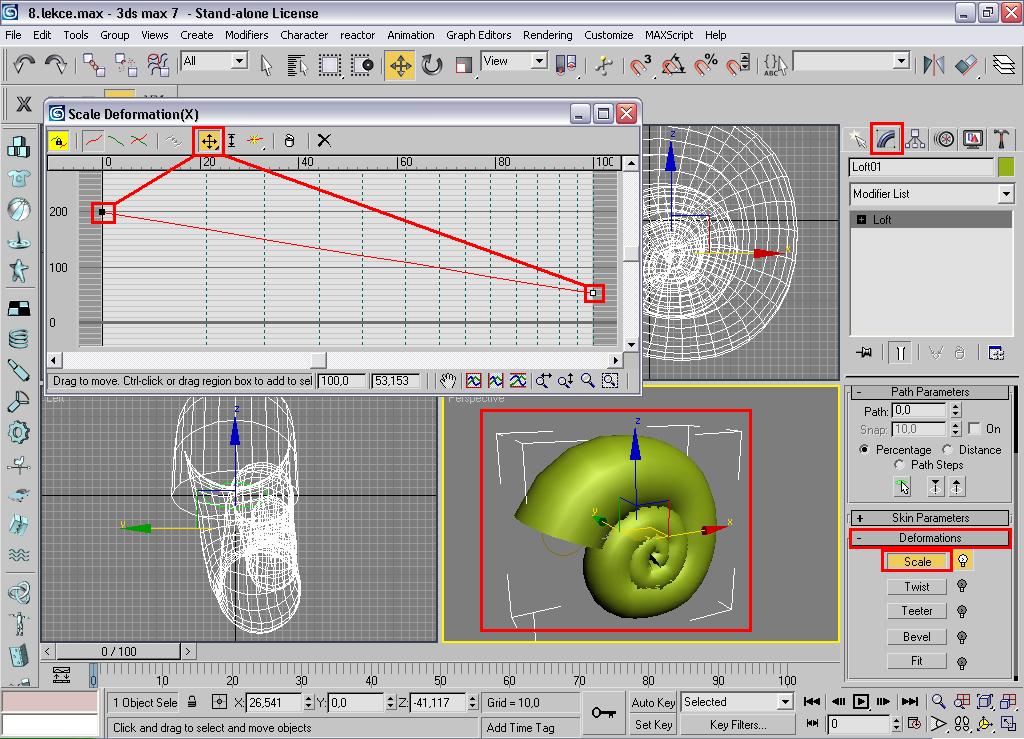Image resolution: width=1024 pixels, height=739 pixels.
Task: Click the Mirror tool icon
Action: pos(934,65)
